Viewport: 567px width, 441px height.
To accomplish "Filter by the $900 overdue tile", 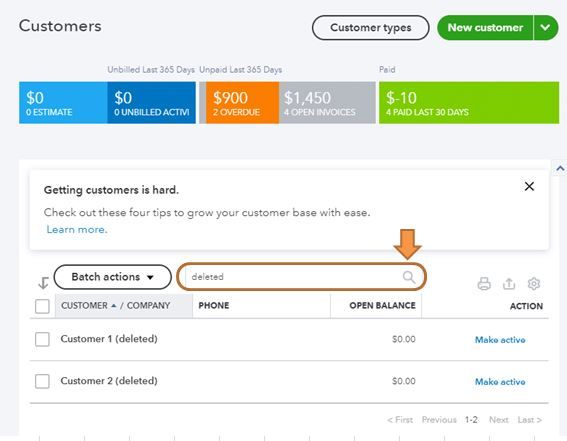I will click(242, 103).
